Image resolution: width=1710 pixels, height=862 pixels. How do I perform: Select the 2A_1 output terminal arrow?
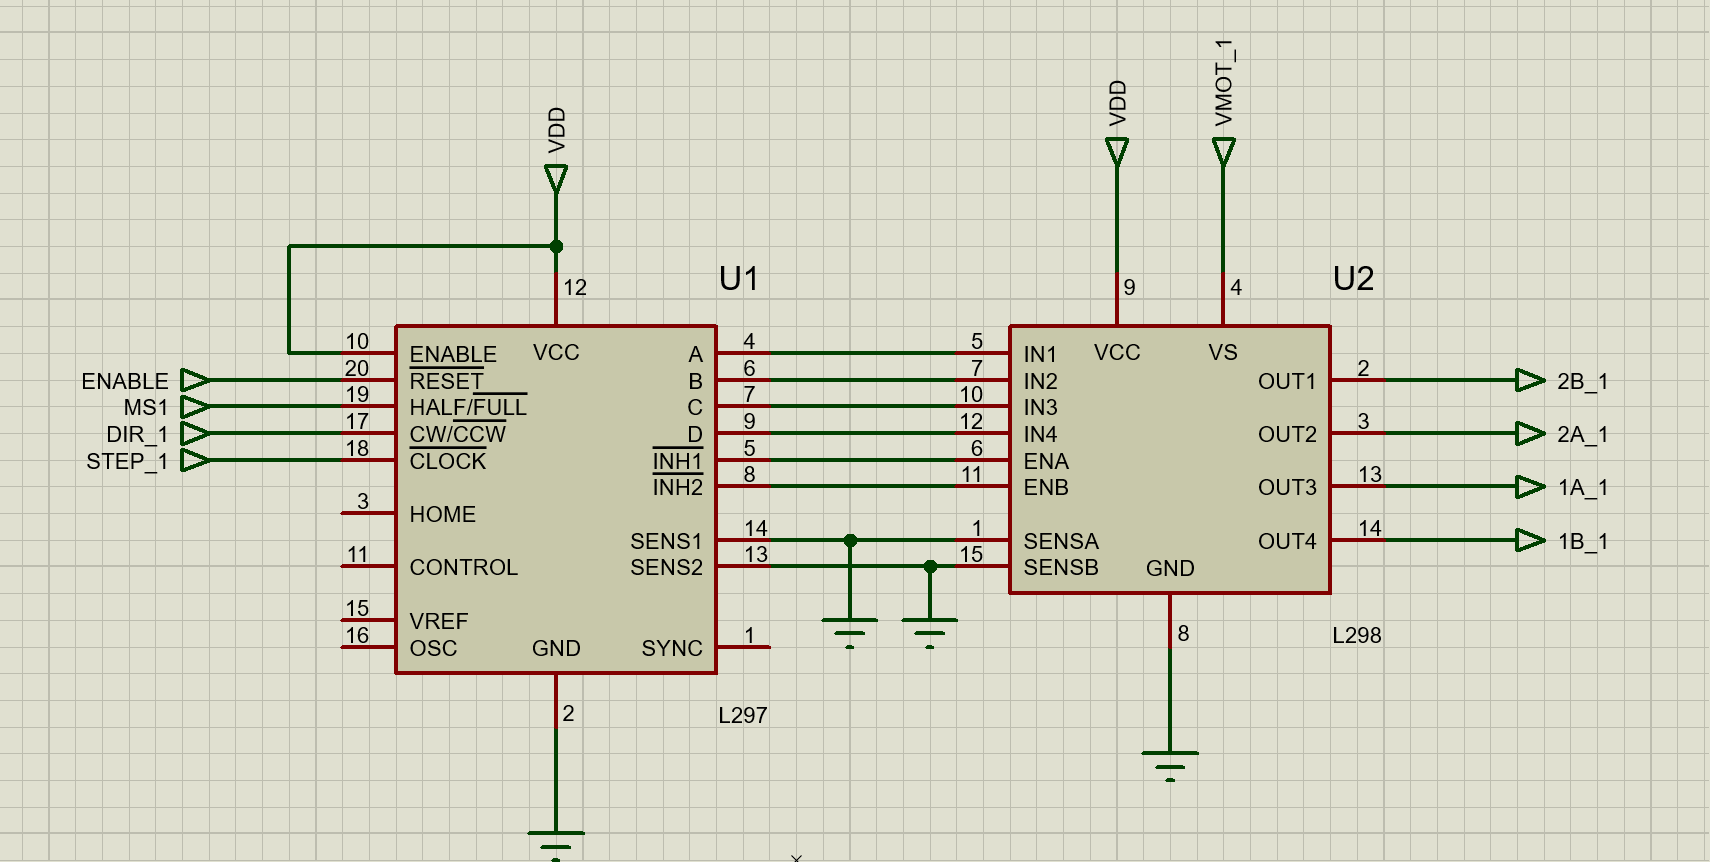tap(1531, 433)
